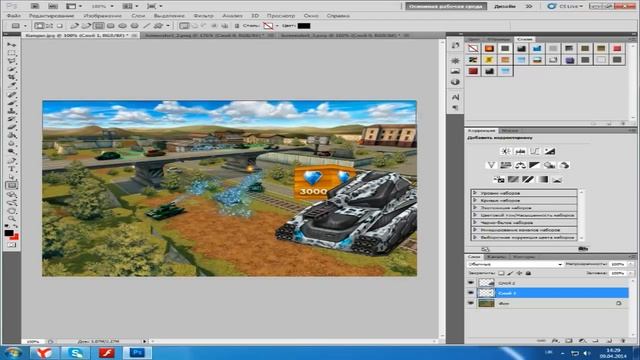The height and width of the screenshot is (360, 640).
Task: Hide the Слой 2 layer via eye icon
Action: [x=471, y=282]
